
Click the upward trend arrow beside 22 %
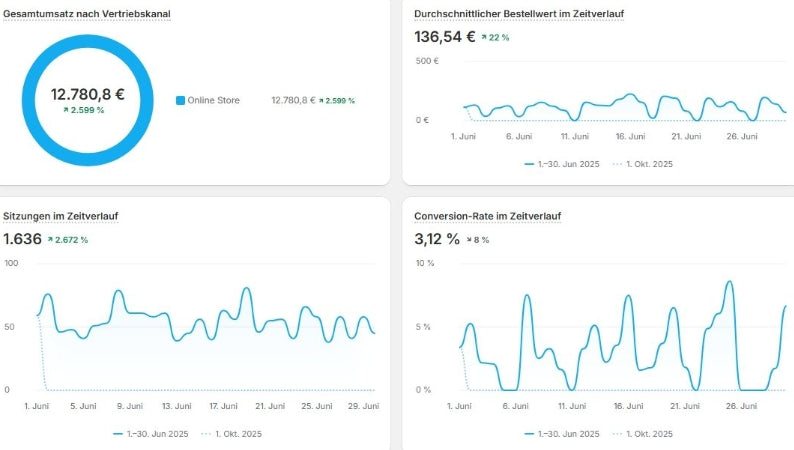(484, 37)
